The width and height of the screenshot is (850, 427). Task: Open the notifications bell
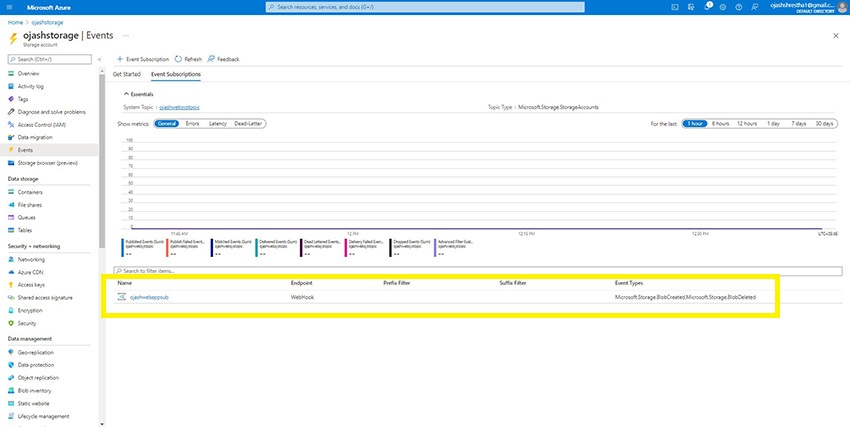point(707,7)
